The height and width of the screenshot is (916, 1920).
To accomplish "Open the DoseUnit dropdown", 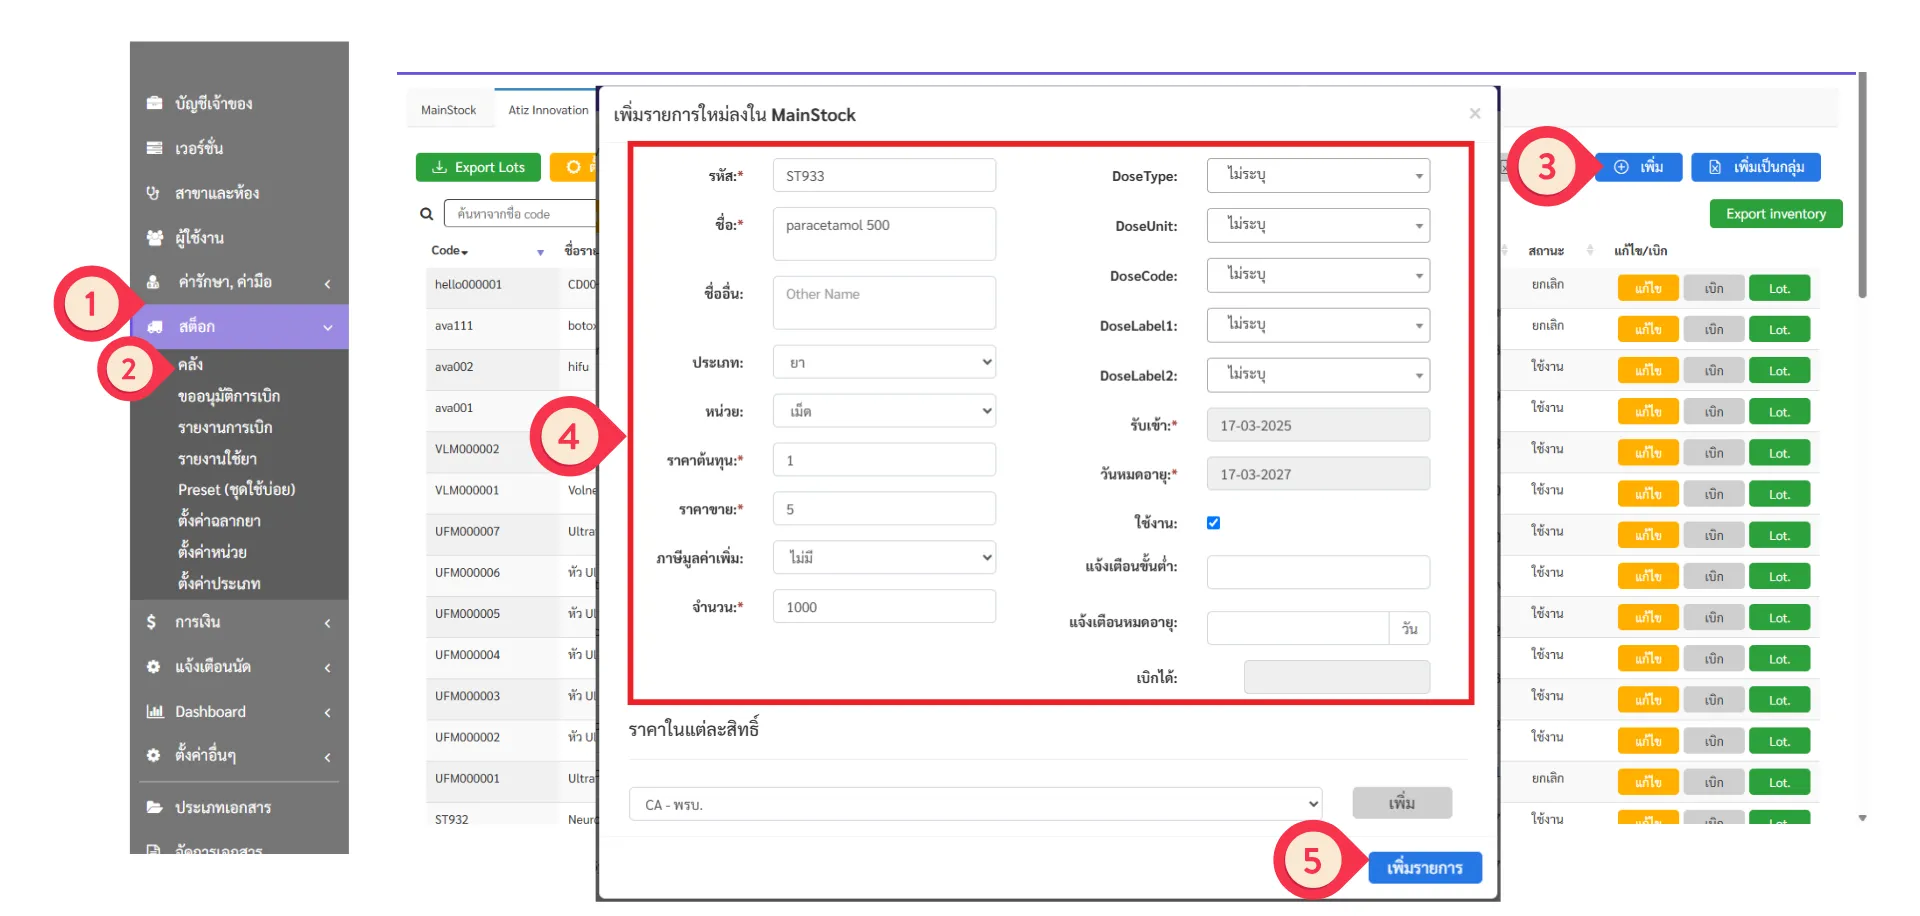I will (x=1317, y=226).
